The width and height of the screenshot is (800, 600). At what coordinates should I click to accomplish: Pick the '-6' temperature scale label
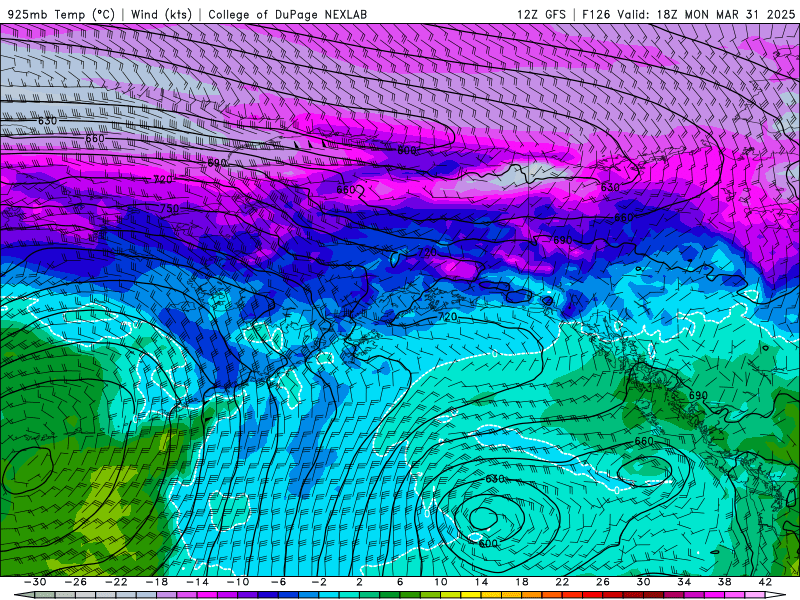(278, 582)
